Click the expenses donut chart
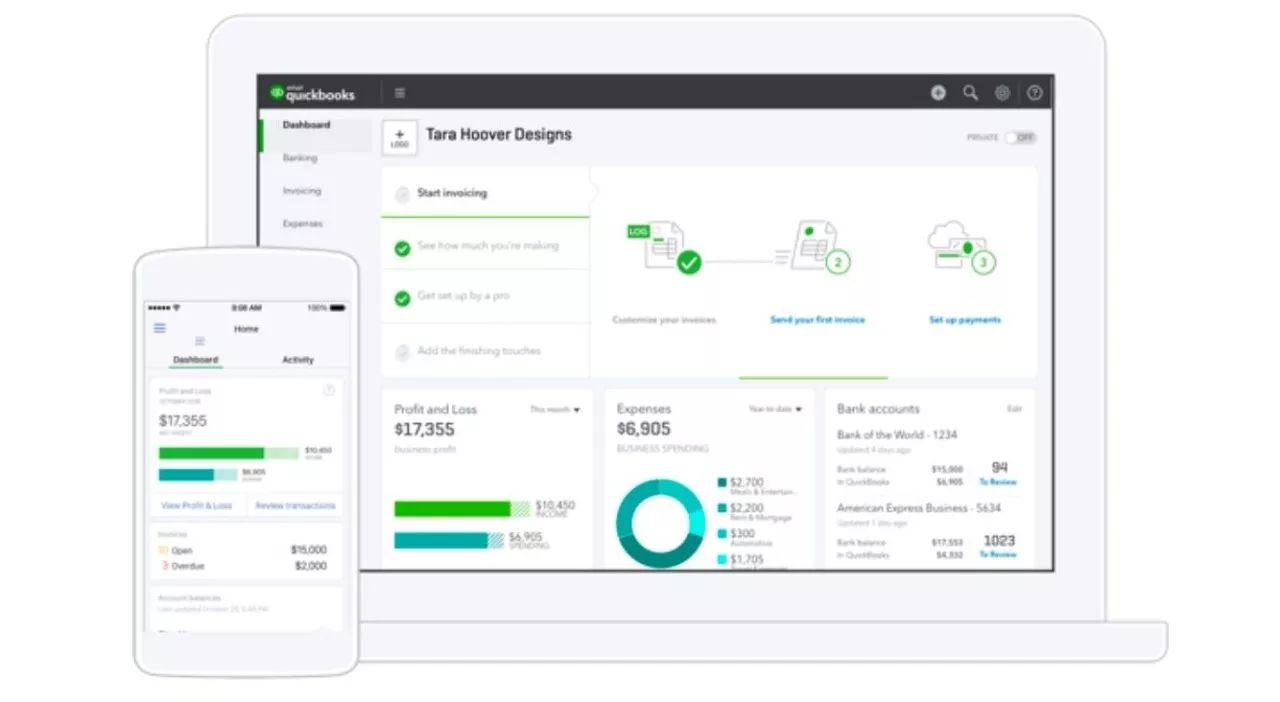This screenshot has height=702, width=1280. pos(661,522)
